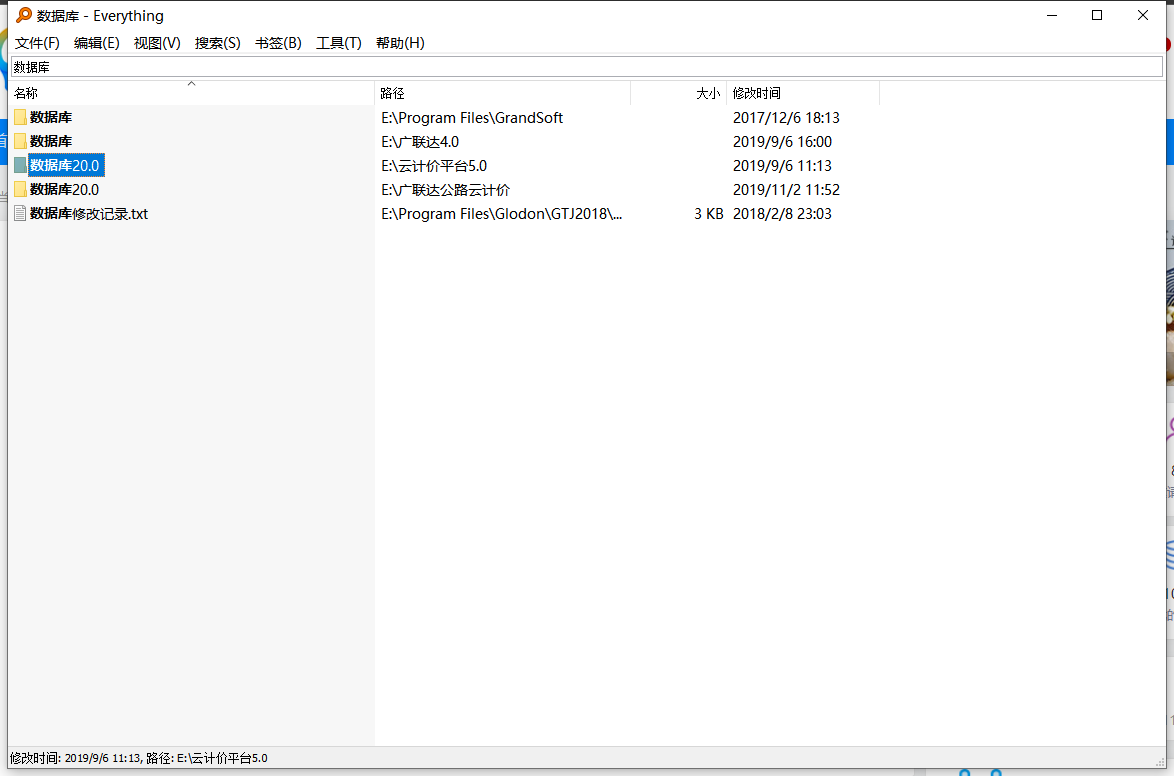Click path E:\Program Files\GrandSoft
The width and height of the screenshot is (1174, 776).
[472, 118]
